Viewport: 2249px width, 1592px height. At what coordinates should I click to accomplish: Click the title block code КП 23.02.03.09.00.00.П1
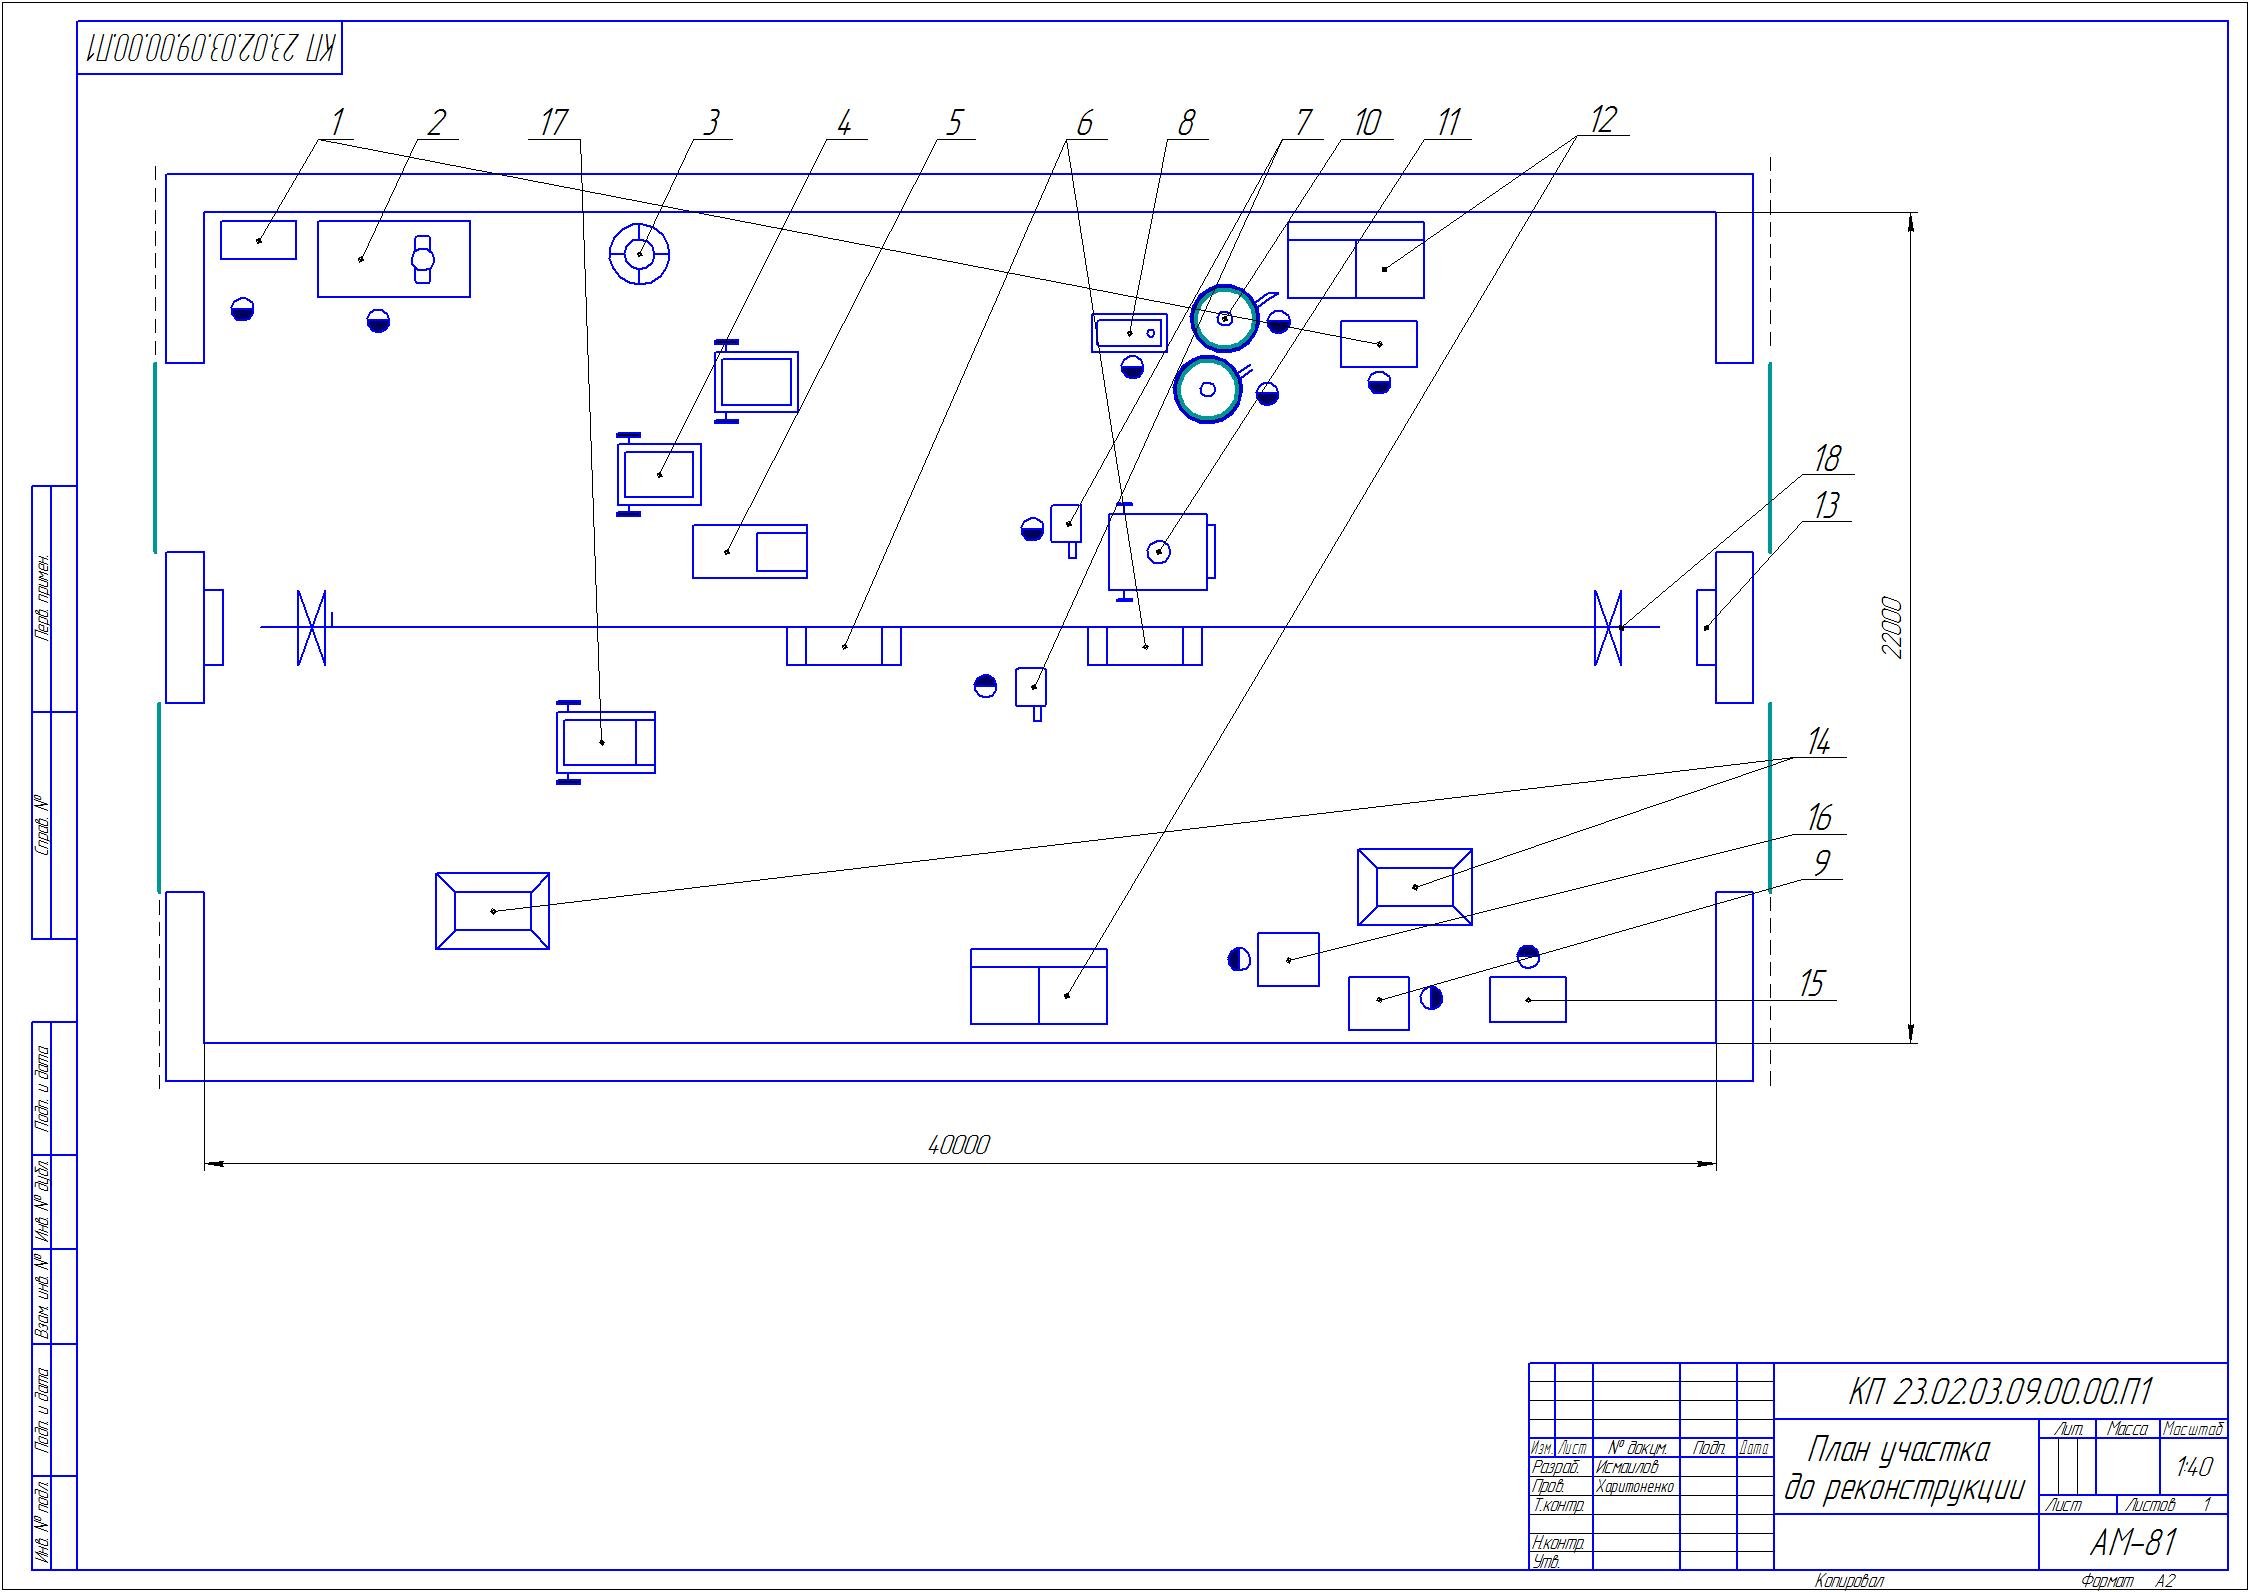pyautogui.click(x=1999, y=1391)
